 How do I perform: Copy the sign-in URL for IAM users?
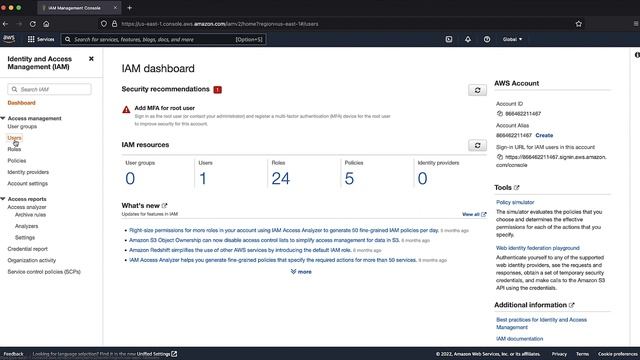[x=500, y=157]
